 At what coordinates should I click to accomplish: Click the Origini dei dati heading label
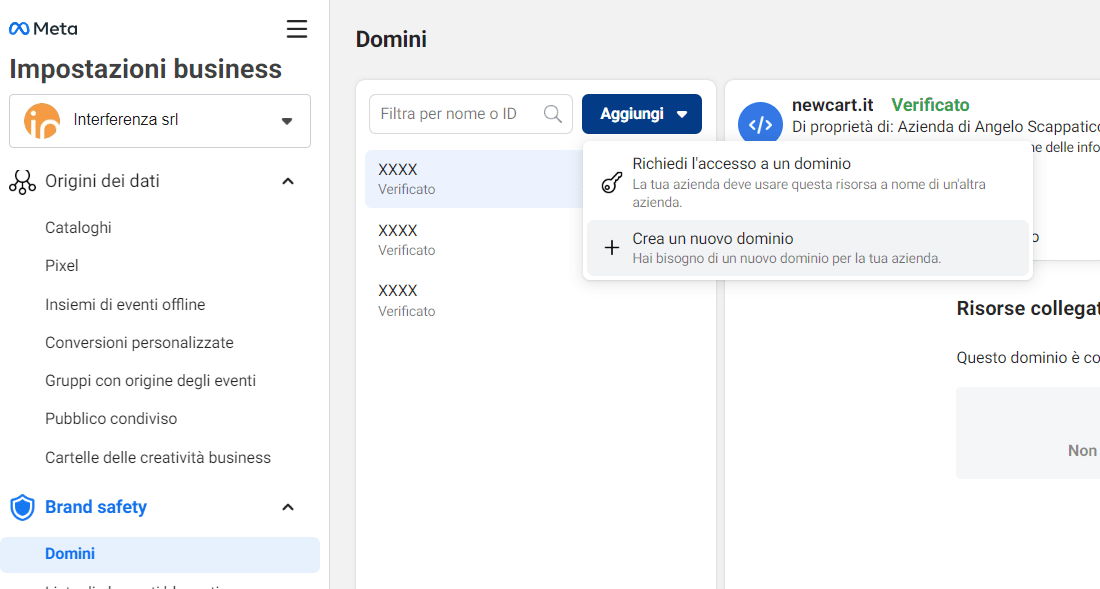[x=102, y=182]
